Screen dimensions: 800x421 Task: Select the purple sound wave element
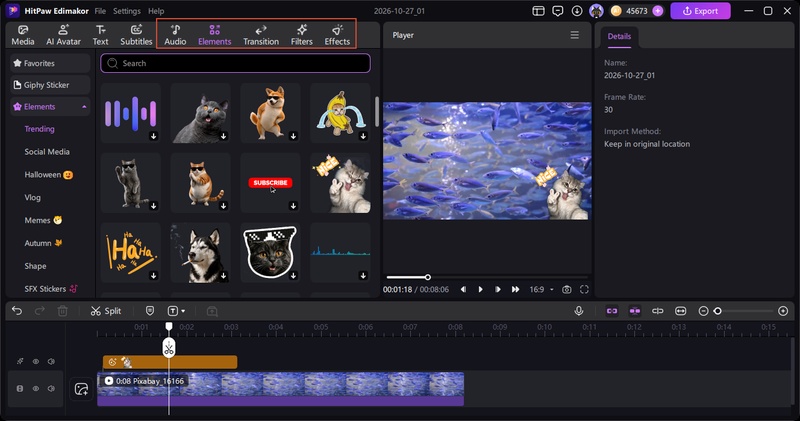pos(131,113)
